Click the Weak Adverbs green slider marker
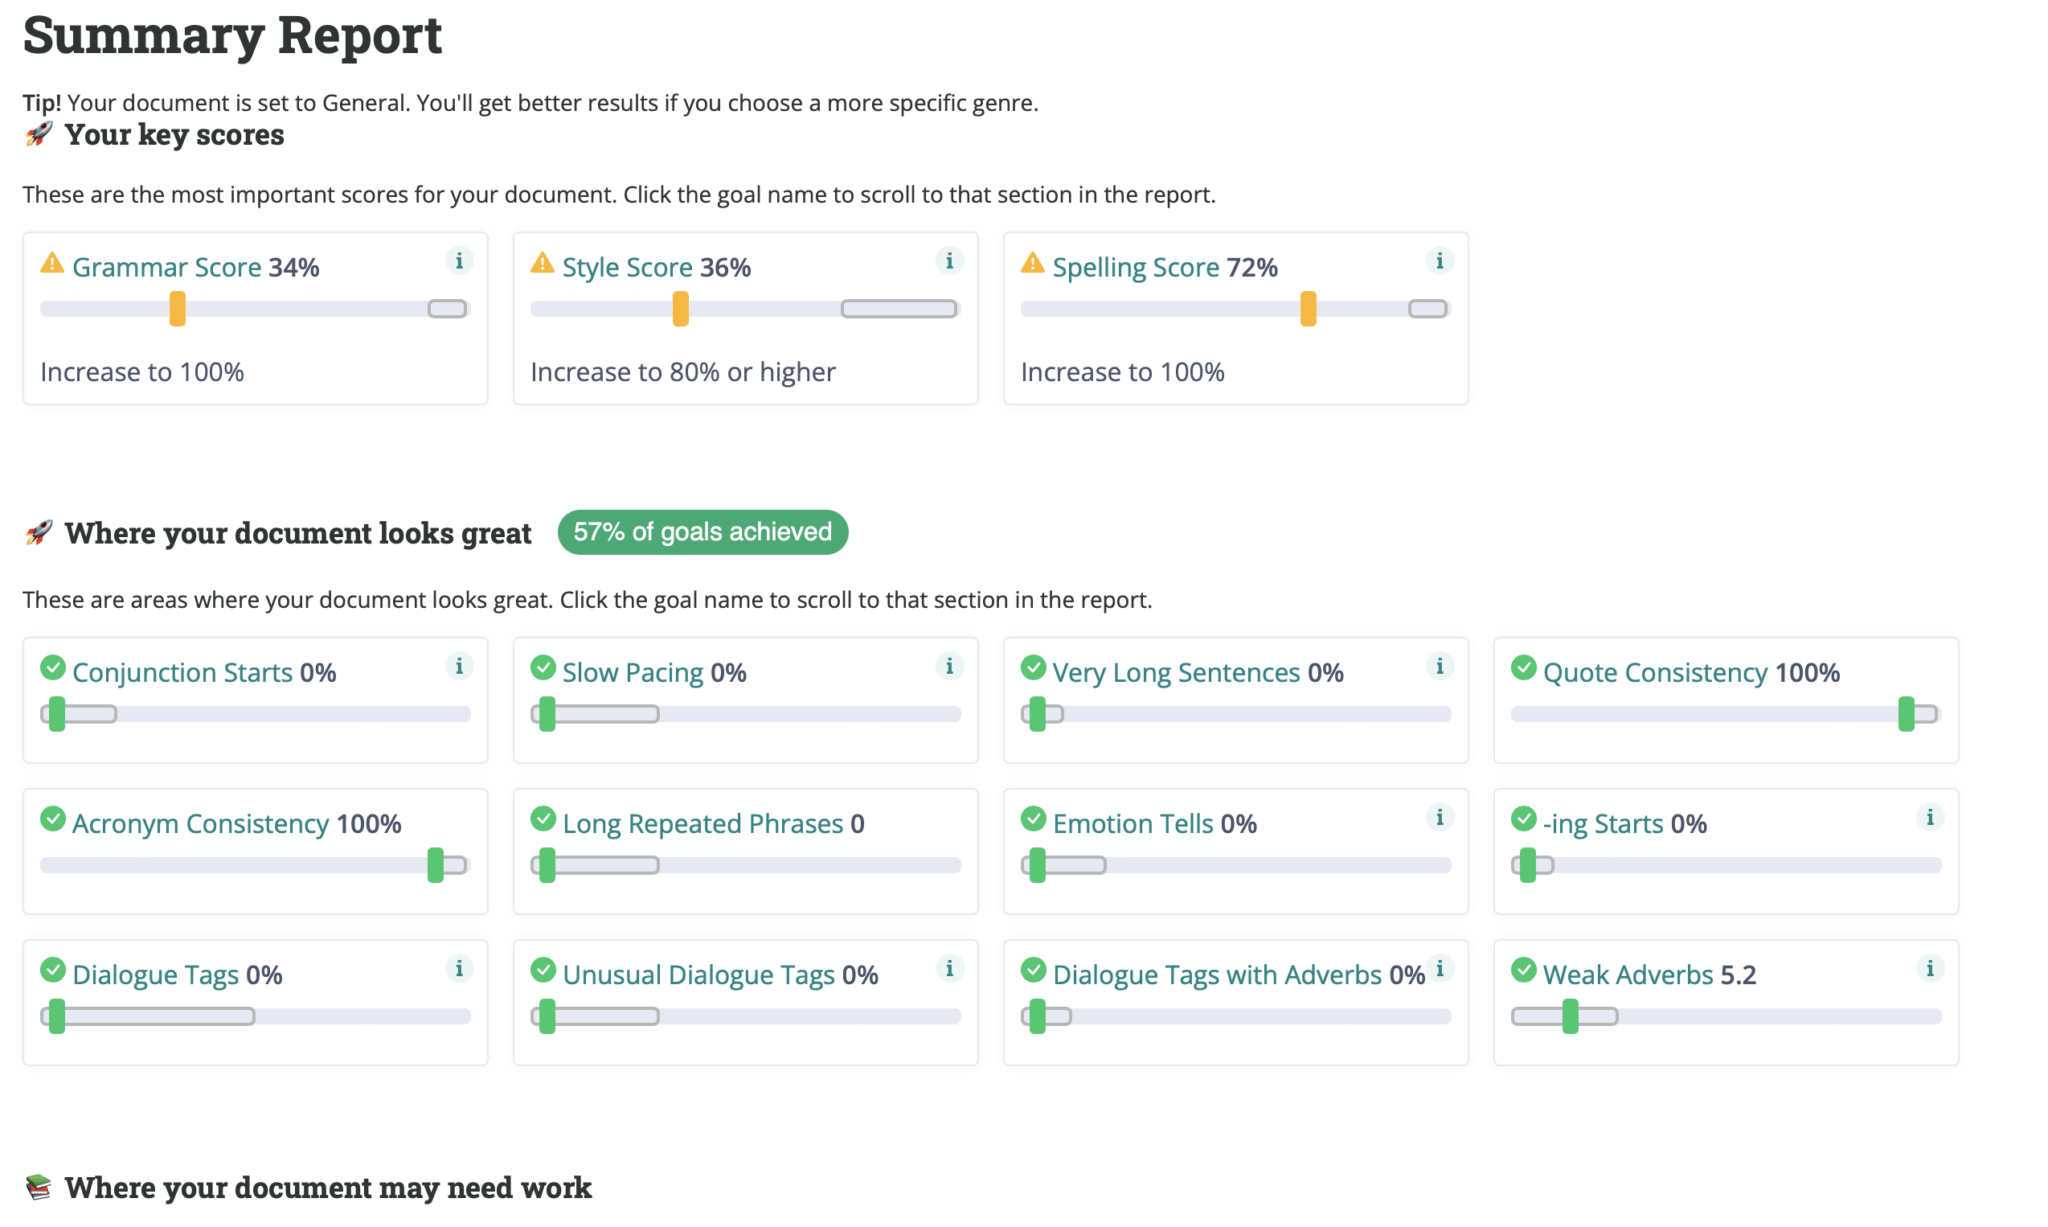 click(x=1570, y=1016)
